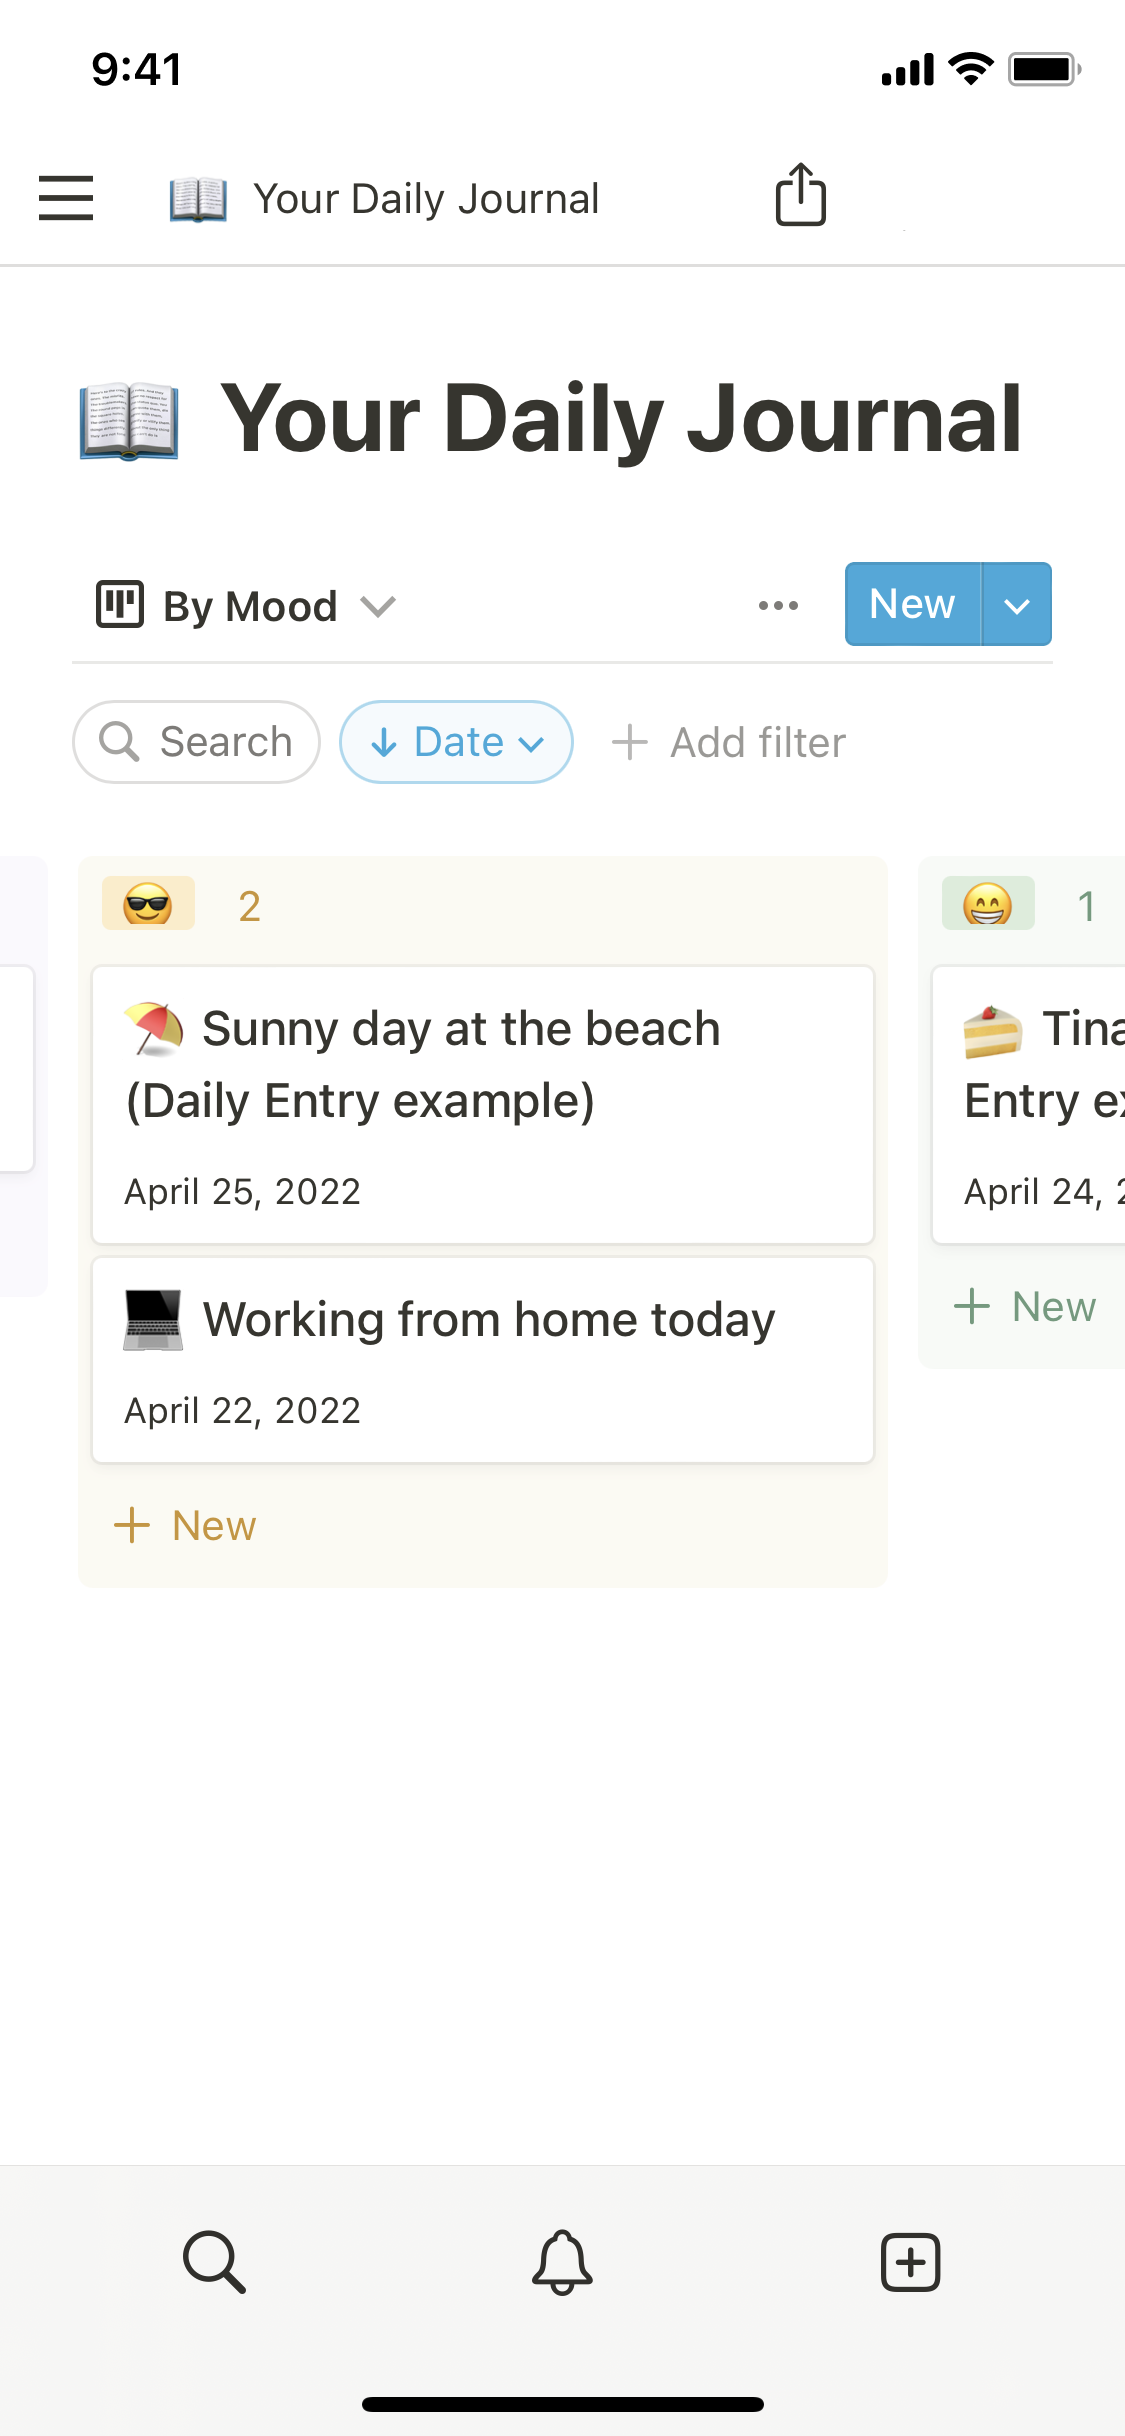
Task: Add New entry under grinning column
Action: click(x=1026, y=1307)
